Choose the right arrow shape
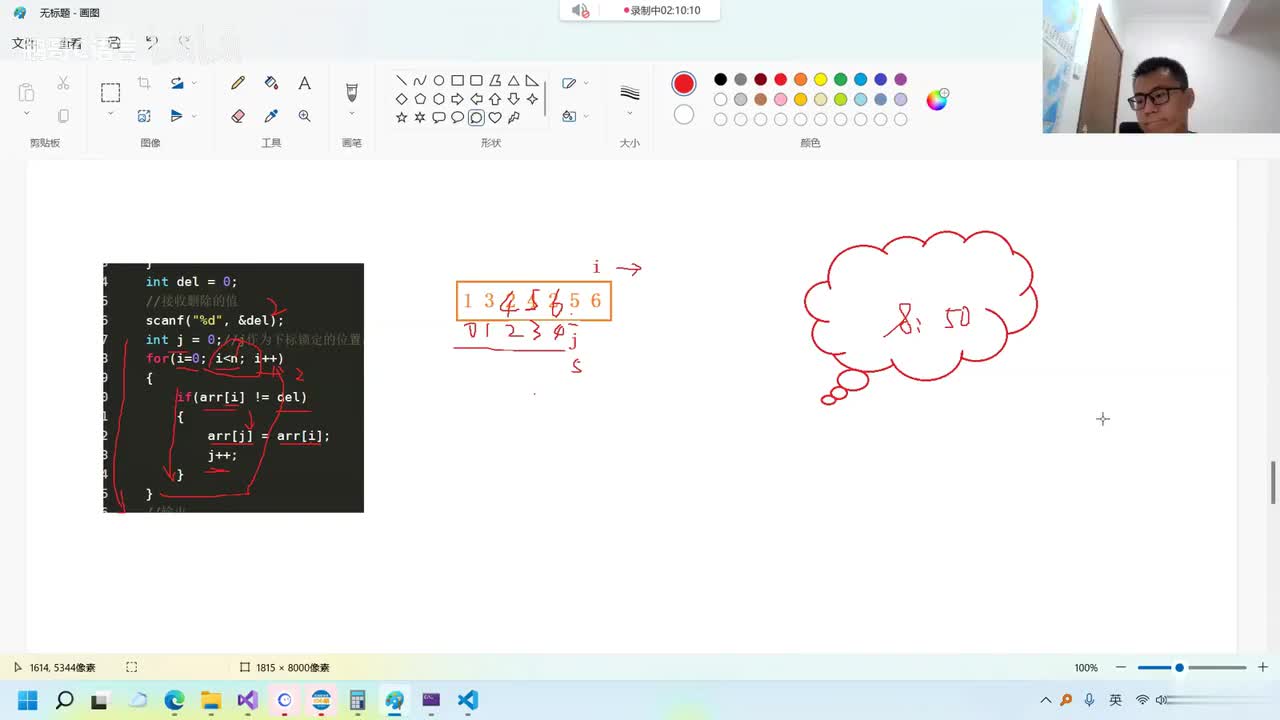Viewport: 1280px width, 720px height. (457, 99)
